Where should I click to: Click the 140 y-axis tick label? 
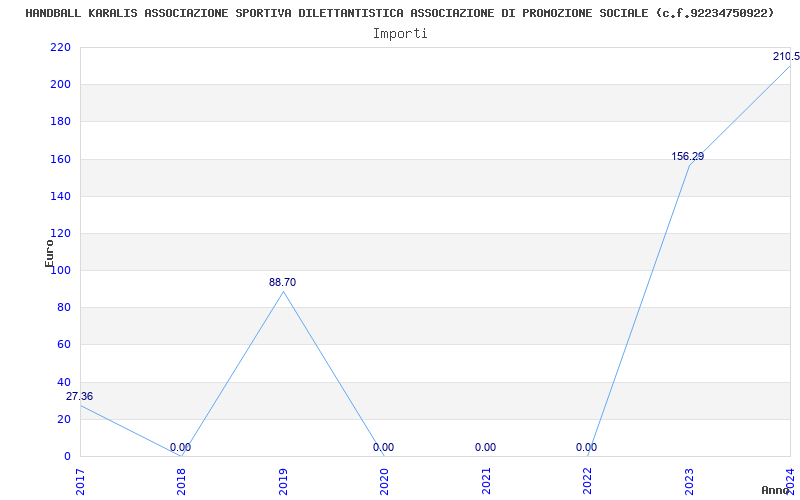[60, 196]
